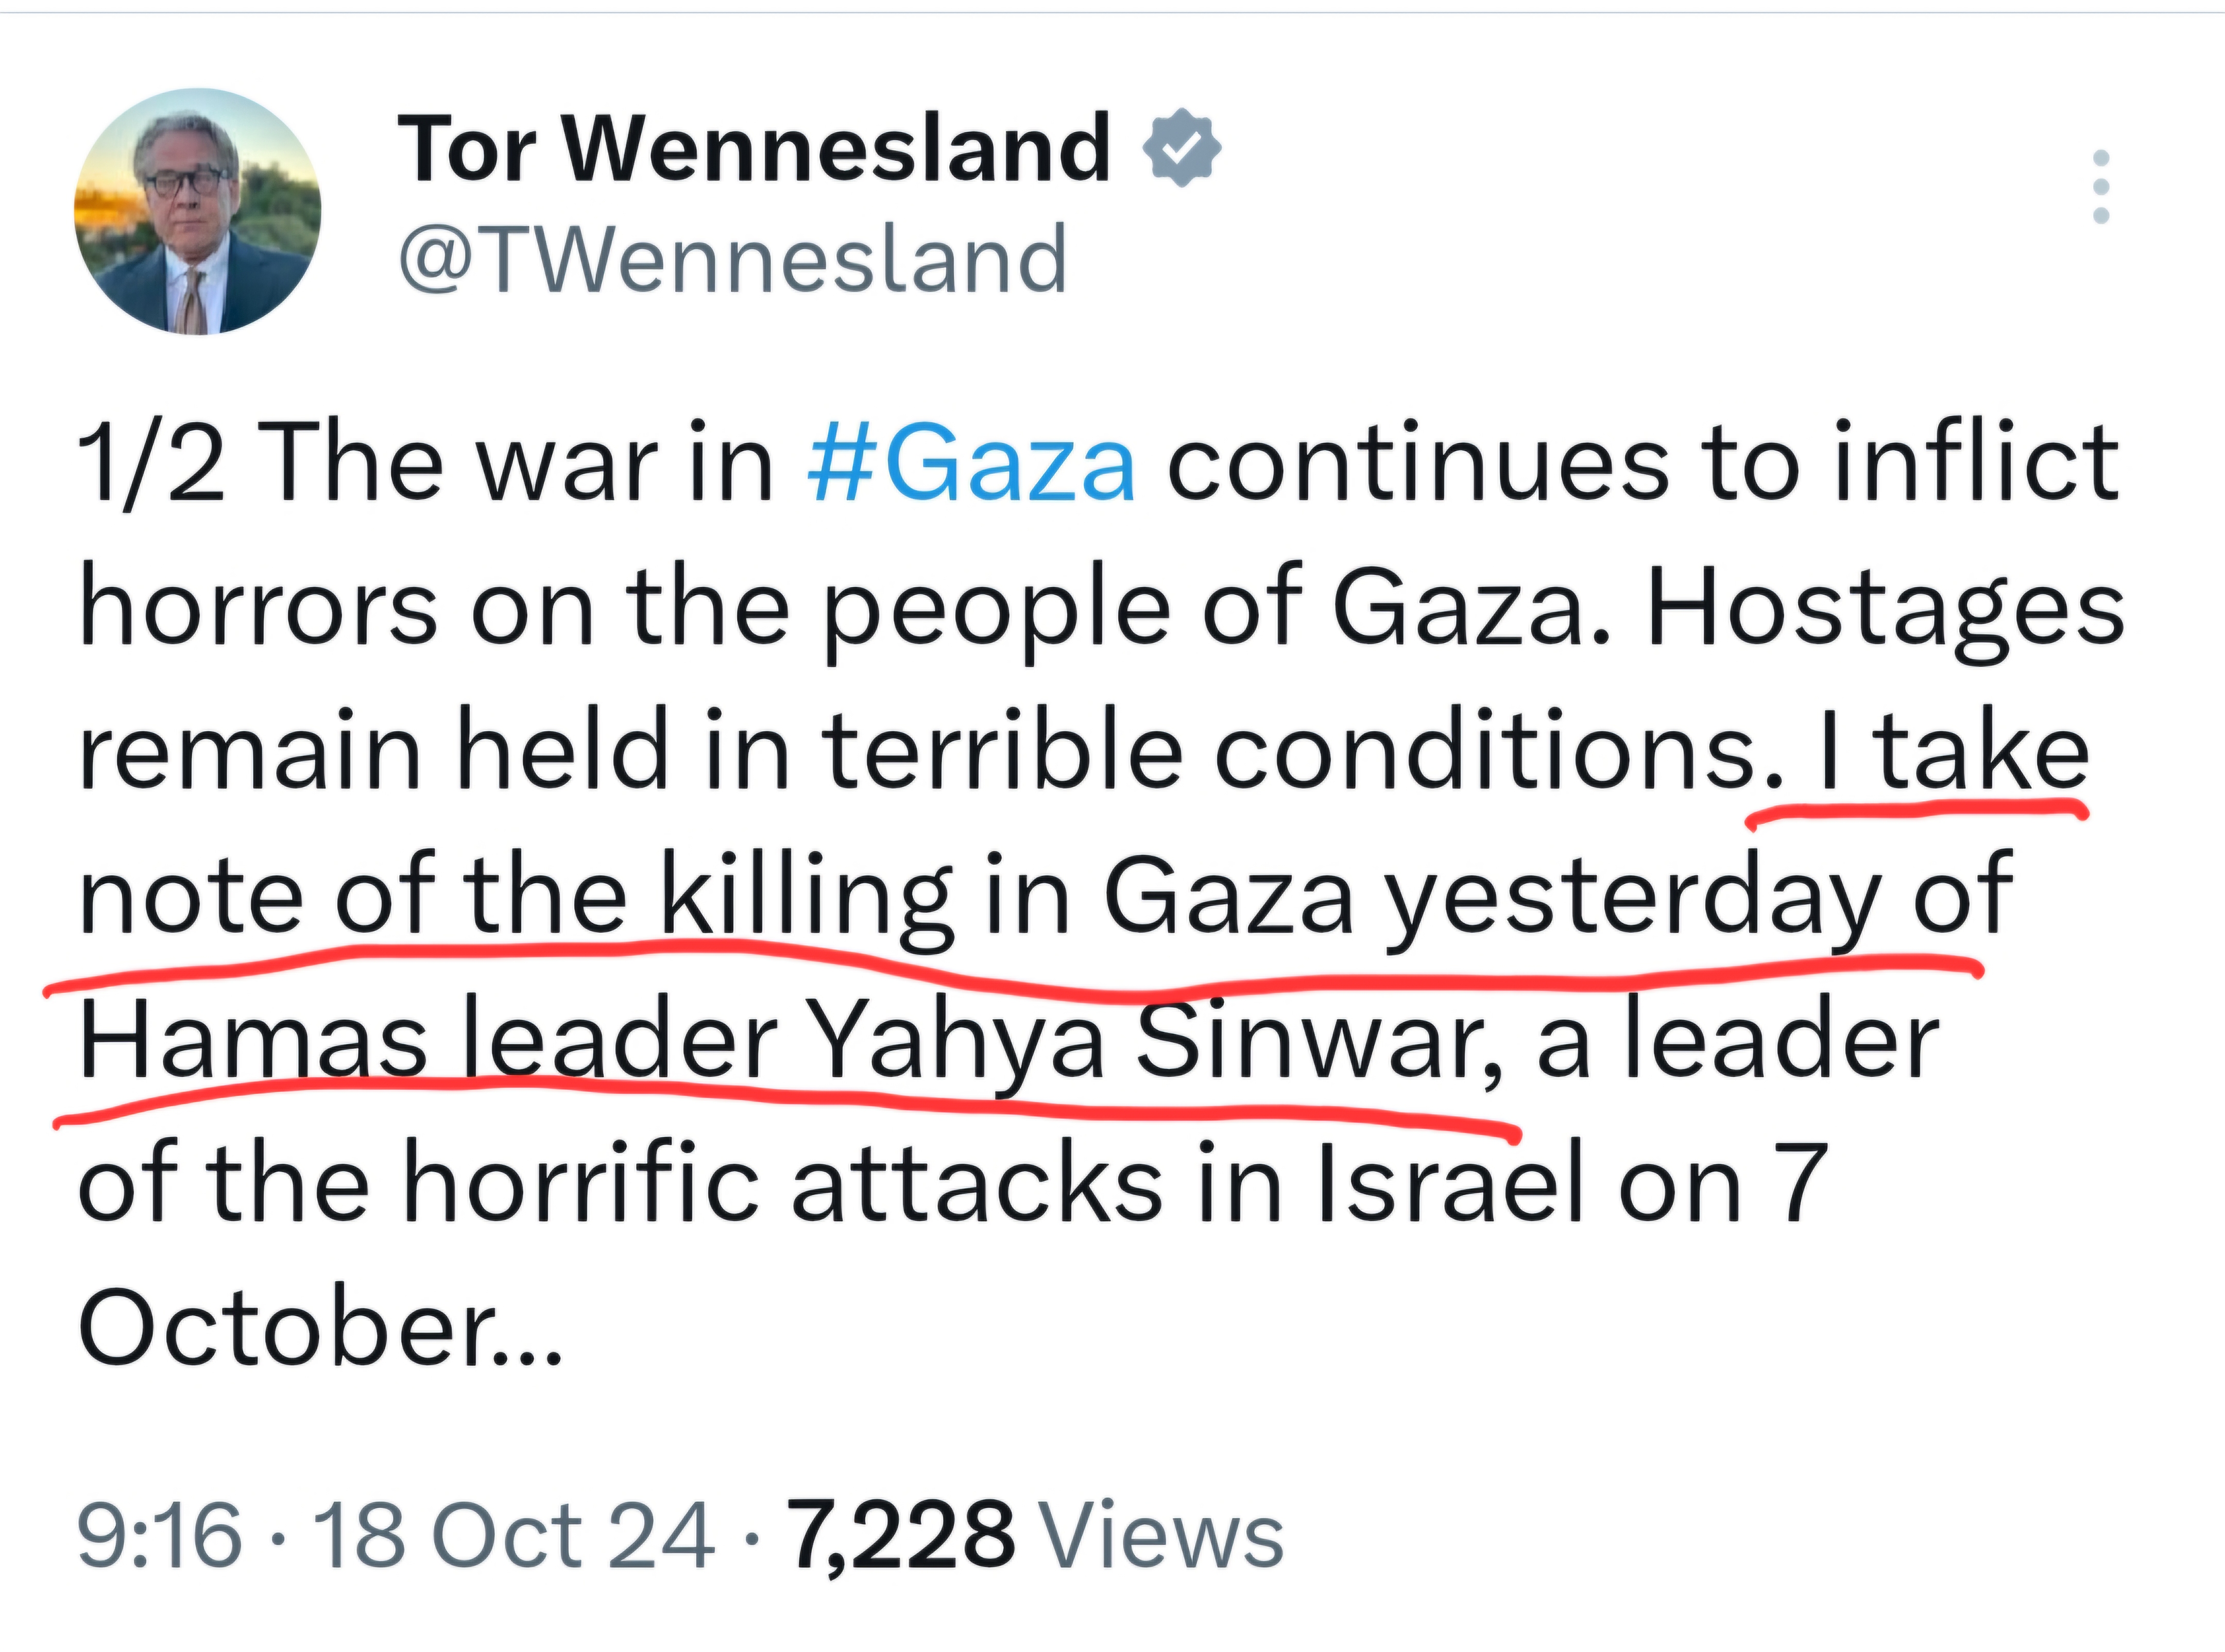Open Tor Wennesland's profile picture
The width and height of the screenshot is (2225, 1652).
click(x=197, y=211)
